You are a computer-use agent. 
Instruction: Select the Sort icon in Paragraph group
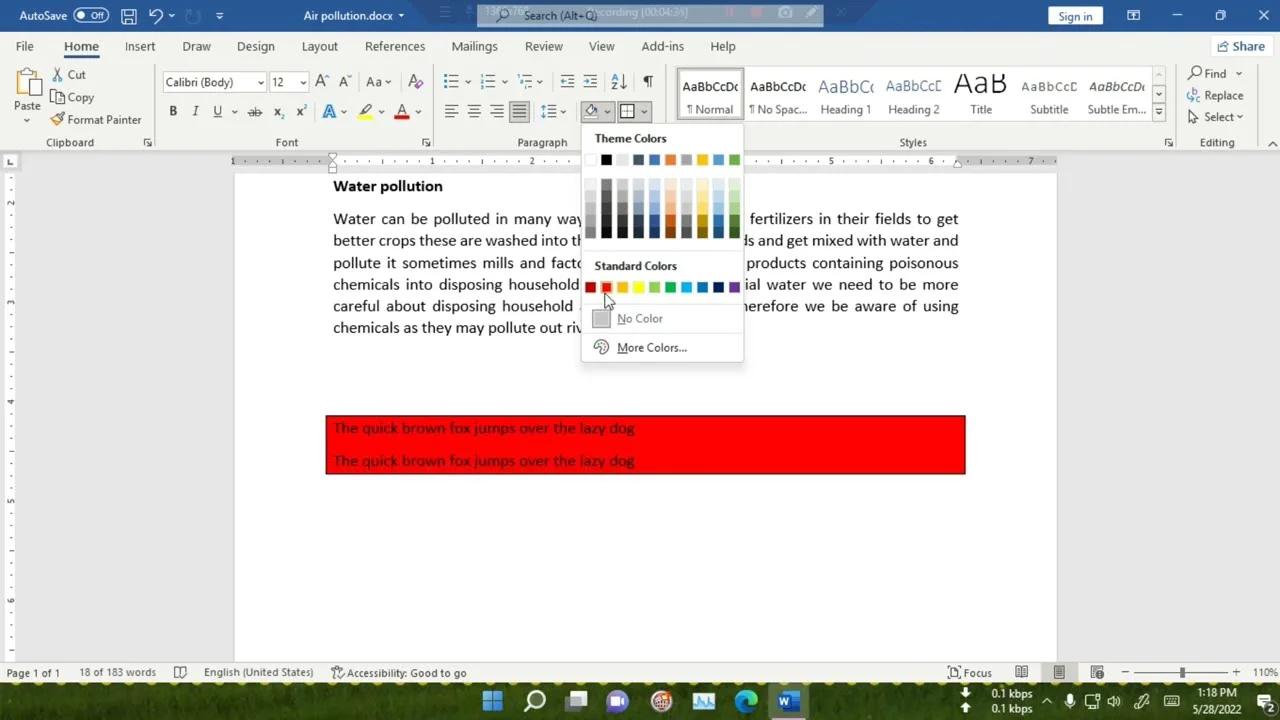(x=618, y=81)
